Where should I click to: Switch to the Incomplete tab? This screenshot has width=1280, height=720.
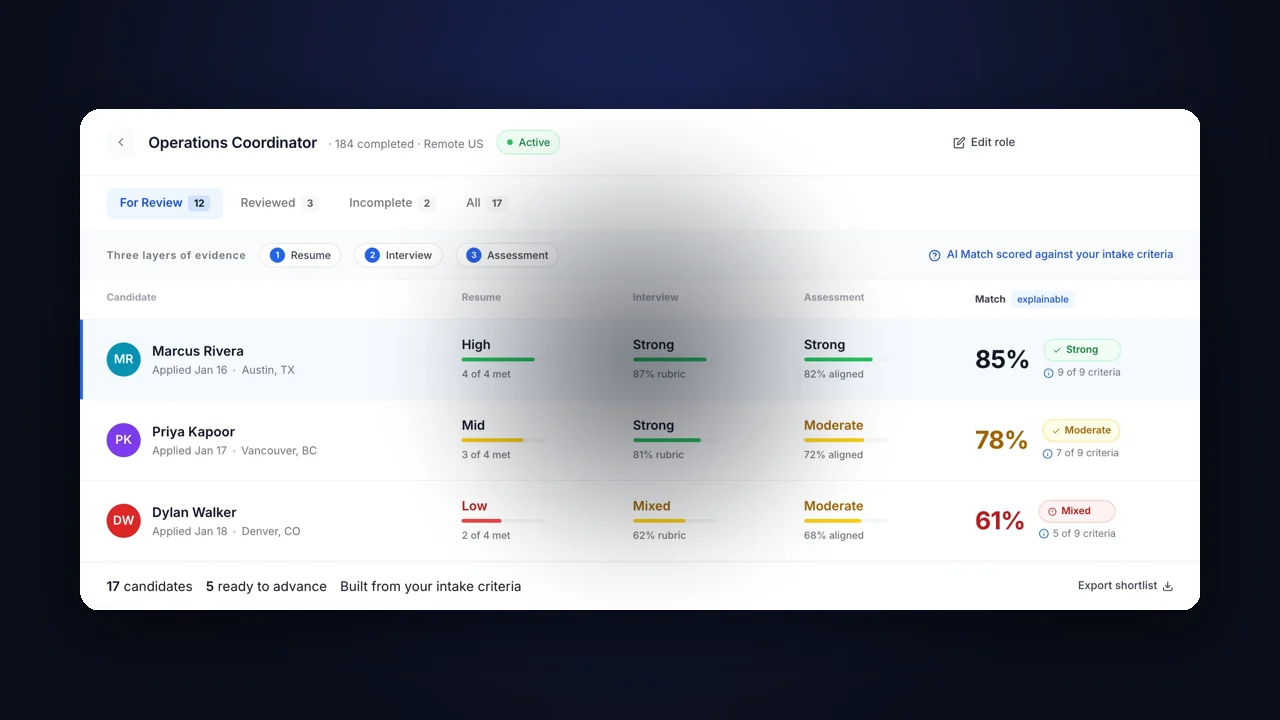point(391,203)
